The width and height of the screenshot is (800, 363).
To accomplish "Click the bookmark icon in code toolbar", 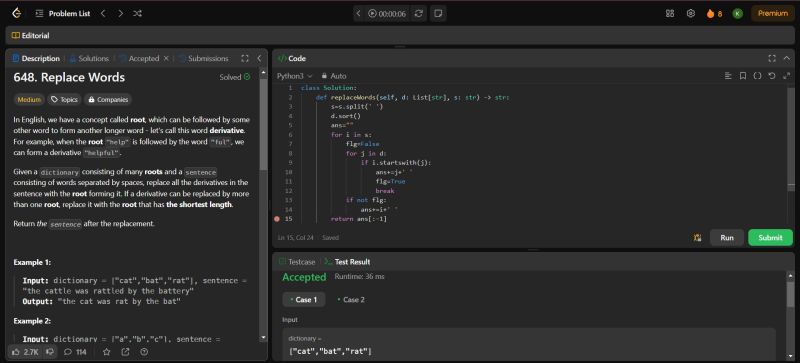I will [x=743, y=76].
